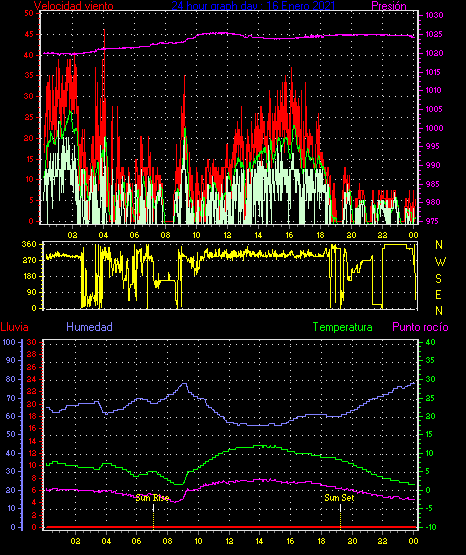Click the -5 value on temperature axis
This screenshot has width=466, height=555.
point(429,508)
